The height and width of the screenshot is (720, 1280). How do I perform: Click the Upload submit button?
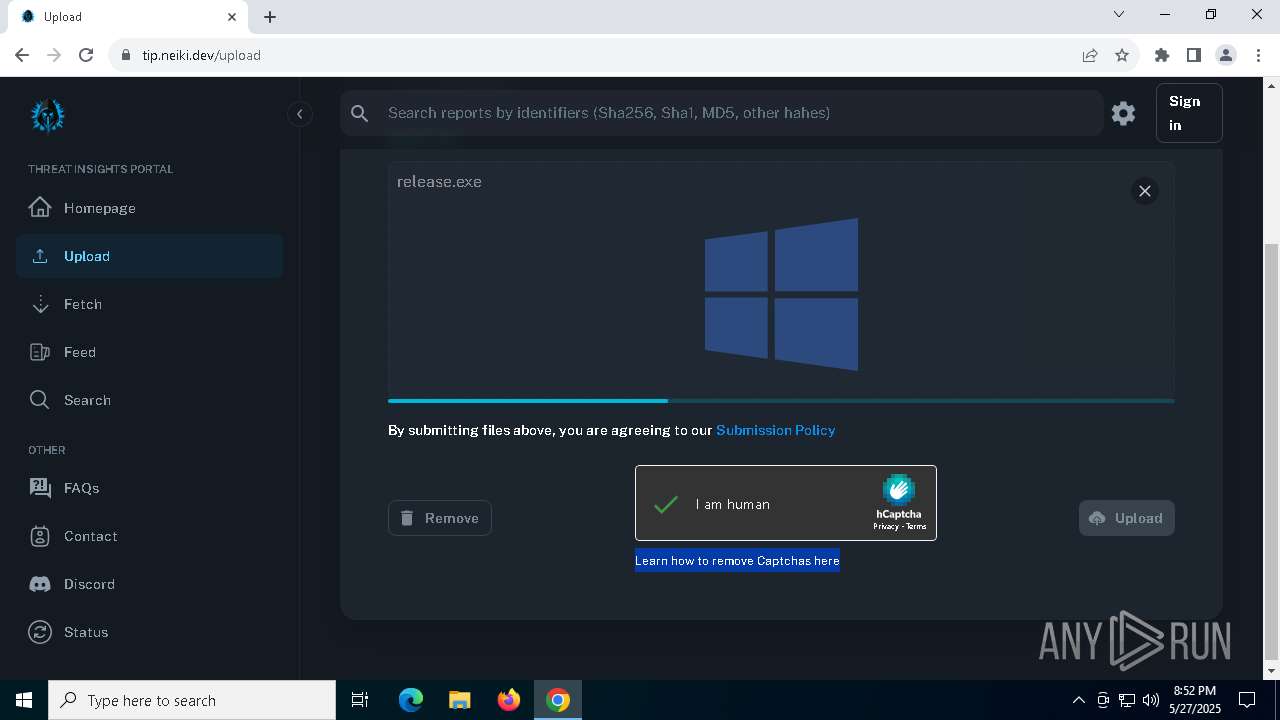pos(1127,518)
